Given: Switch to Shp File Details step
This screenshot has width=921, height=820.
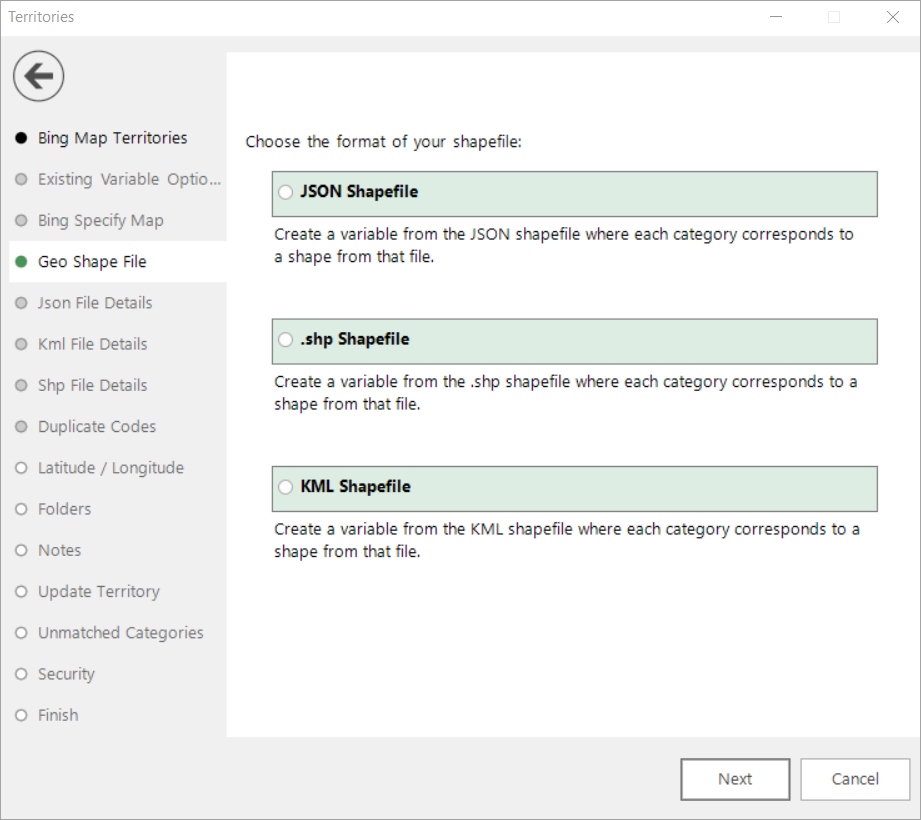Looking at the screenshot, I should tap(92, 385).
